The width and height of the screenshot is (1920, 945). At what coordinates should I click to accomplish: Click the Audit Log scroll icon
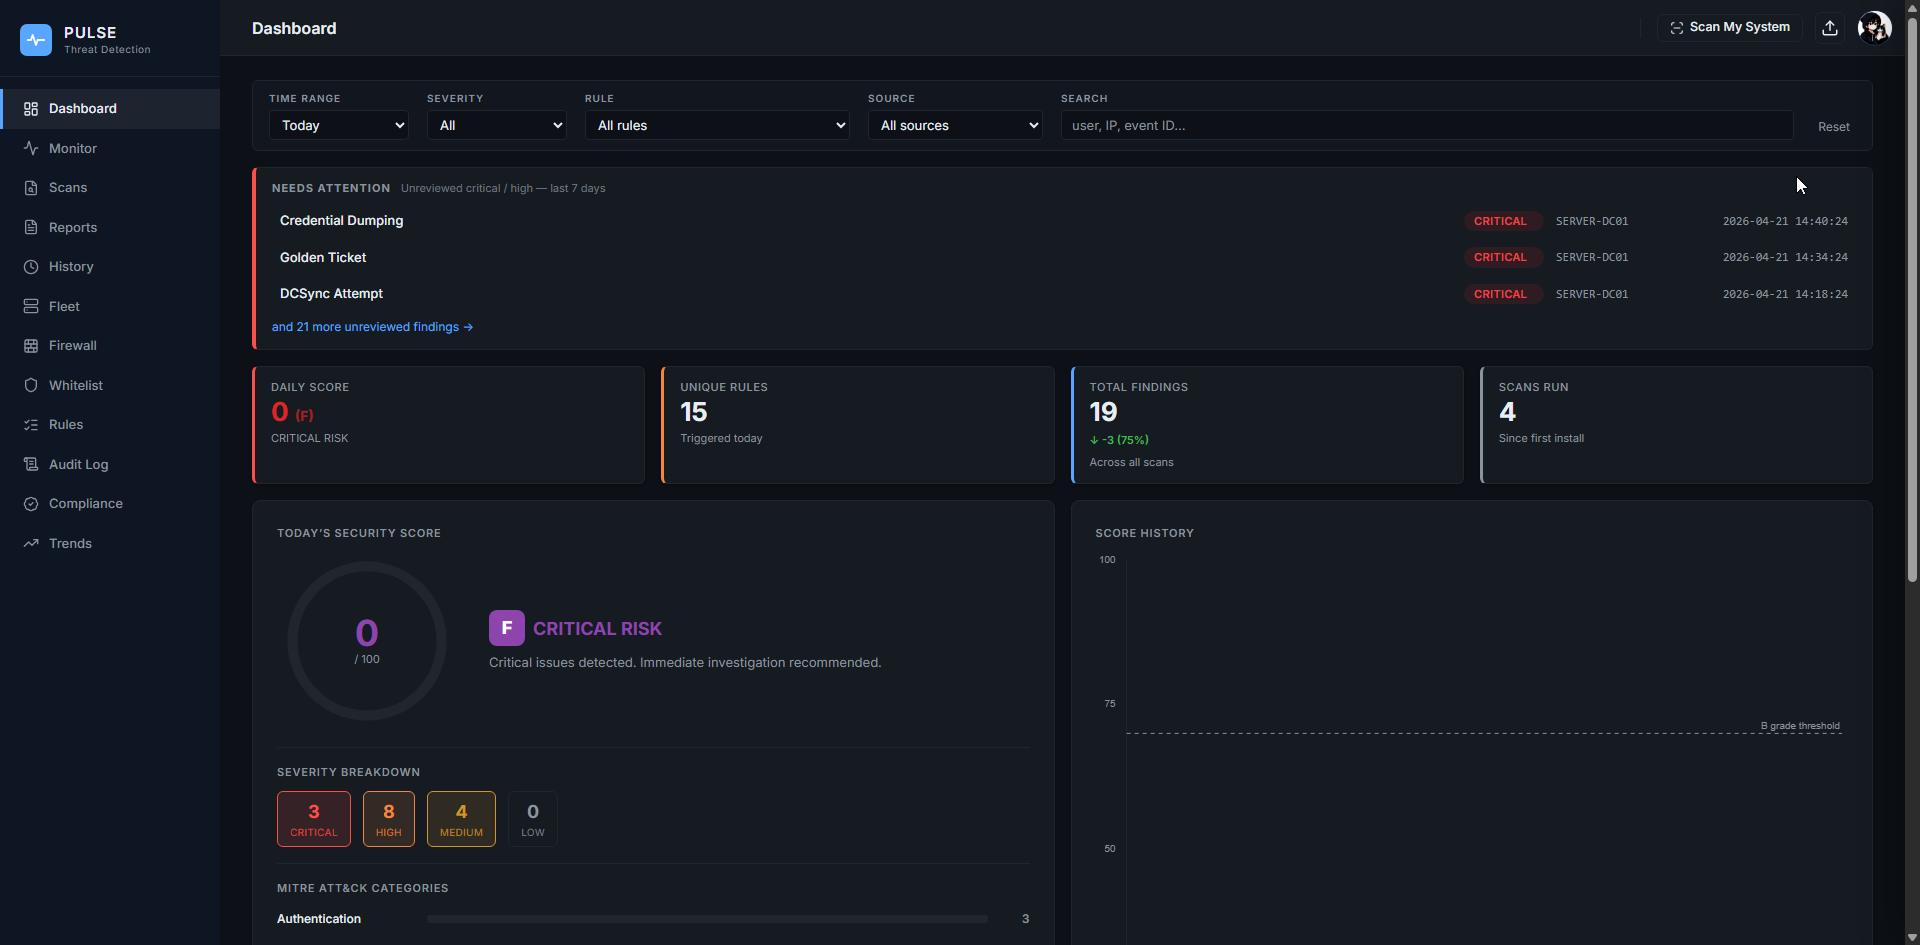(31, 464)
